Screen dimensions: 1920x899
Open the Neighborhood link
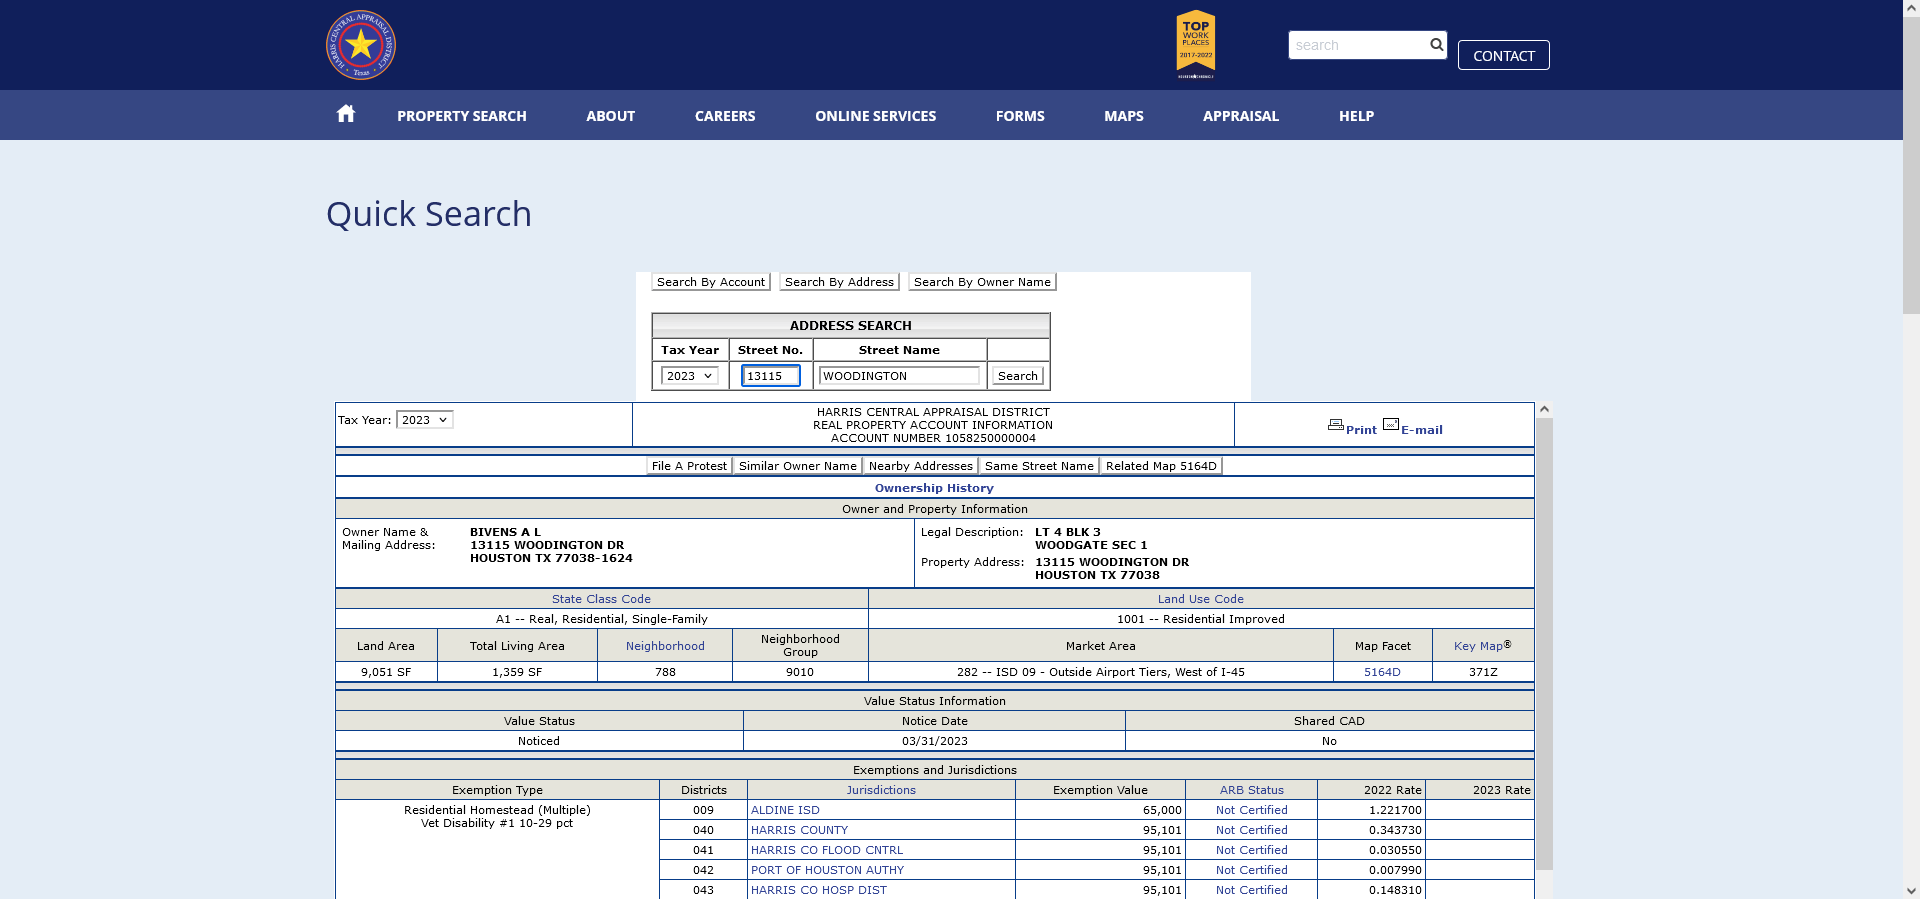coord(665,646)
